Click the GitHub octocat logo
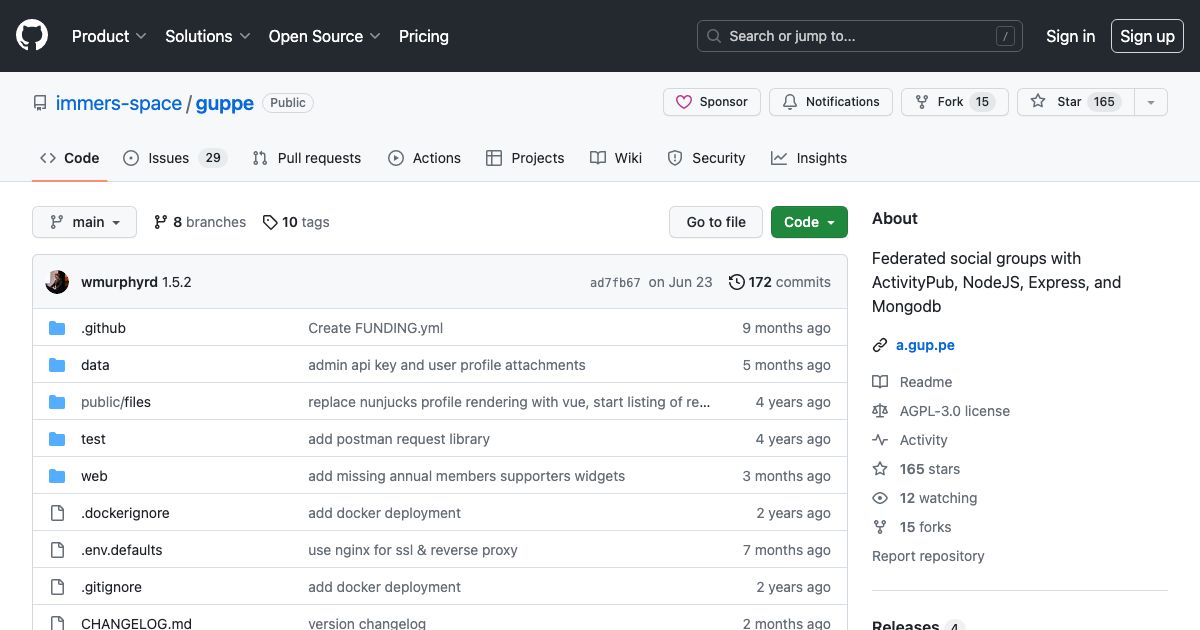The height and width of the screenshot is (630, 1200). point(31,35)
